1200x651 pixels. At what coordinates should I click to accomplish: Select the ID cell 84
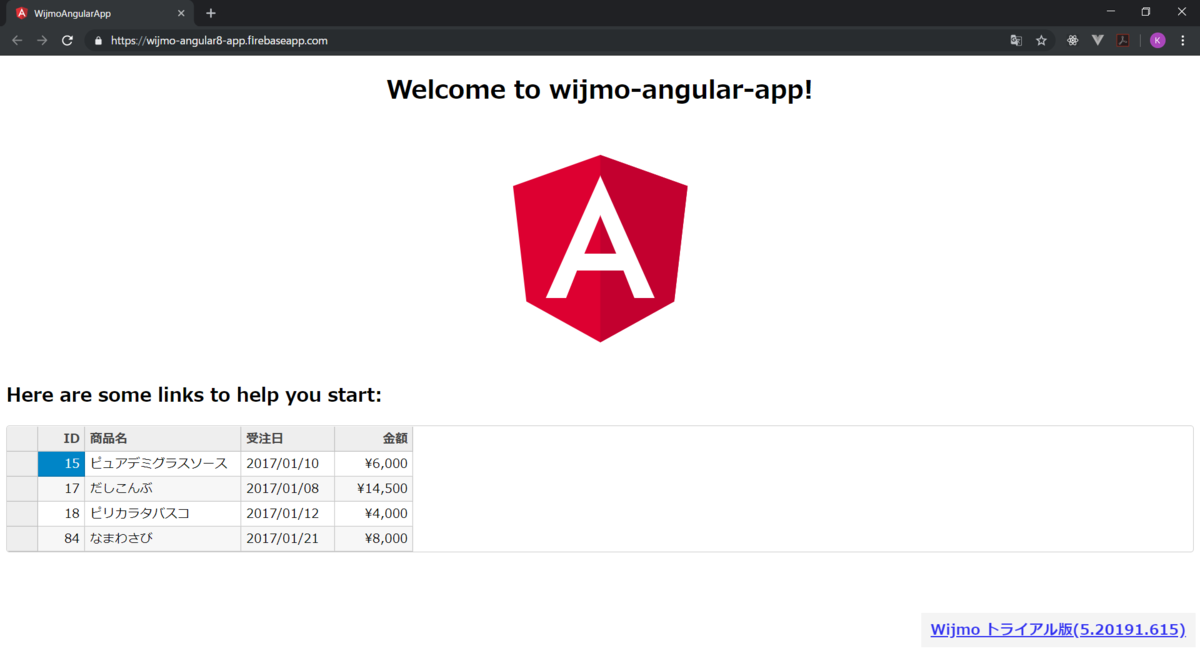(x=61, y=538)
